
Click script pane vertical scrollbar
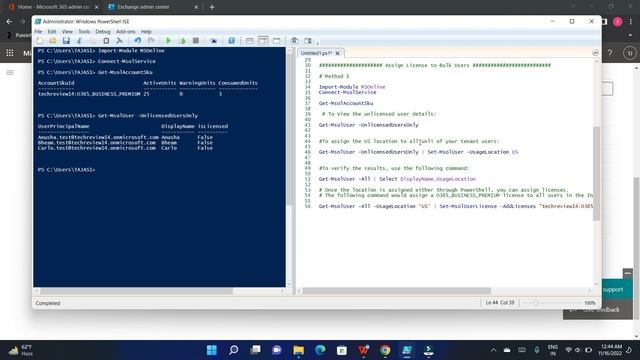pyautogui.click(x=596, y=173)
